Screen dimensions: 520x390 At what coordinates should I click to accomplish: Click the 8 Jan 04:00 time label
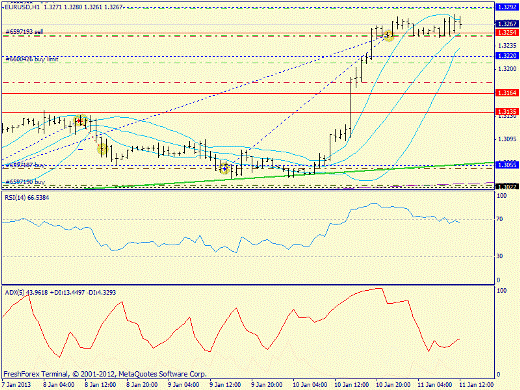point(59,385)
